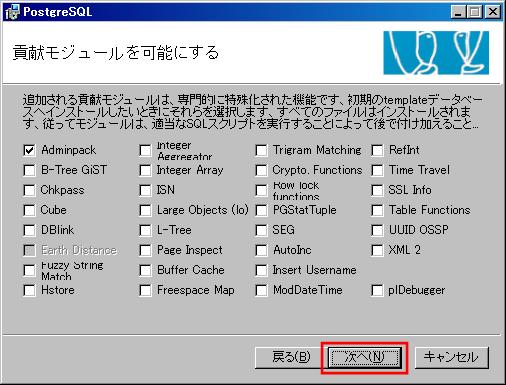Viewport: 506px width, 385px height.
Task: Maximize the PostgreSQL installer window
Action: tap(474, 12)
